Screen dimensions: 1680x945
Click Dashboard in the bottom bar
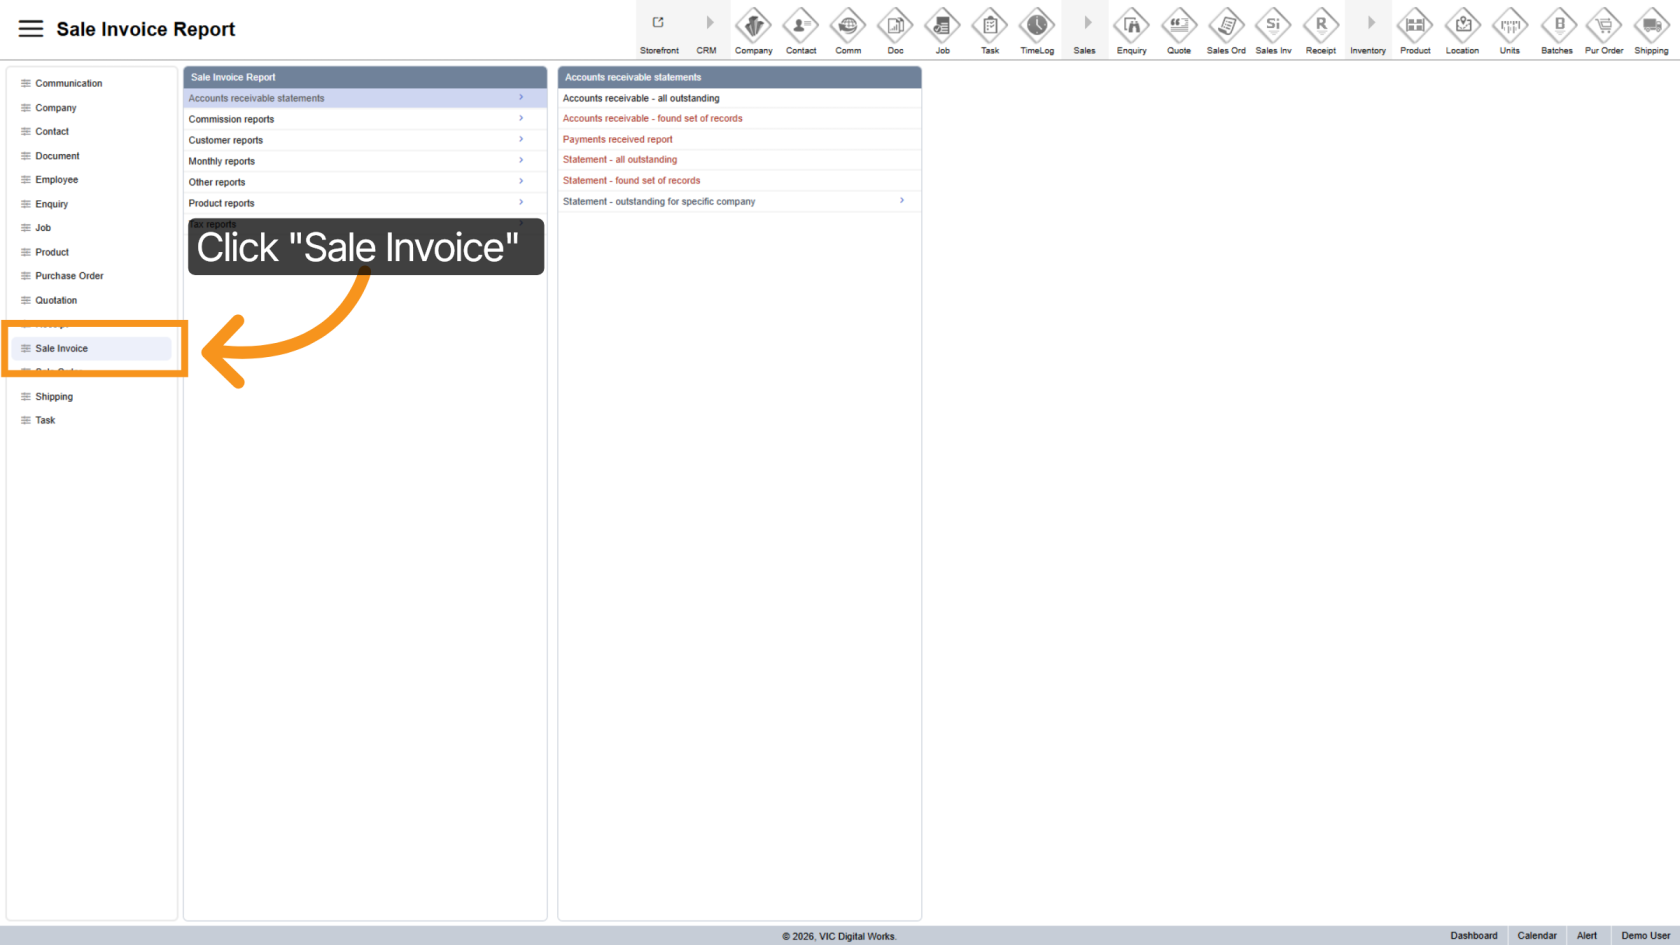1473,936
